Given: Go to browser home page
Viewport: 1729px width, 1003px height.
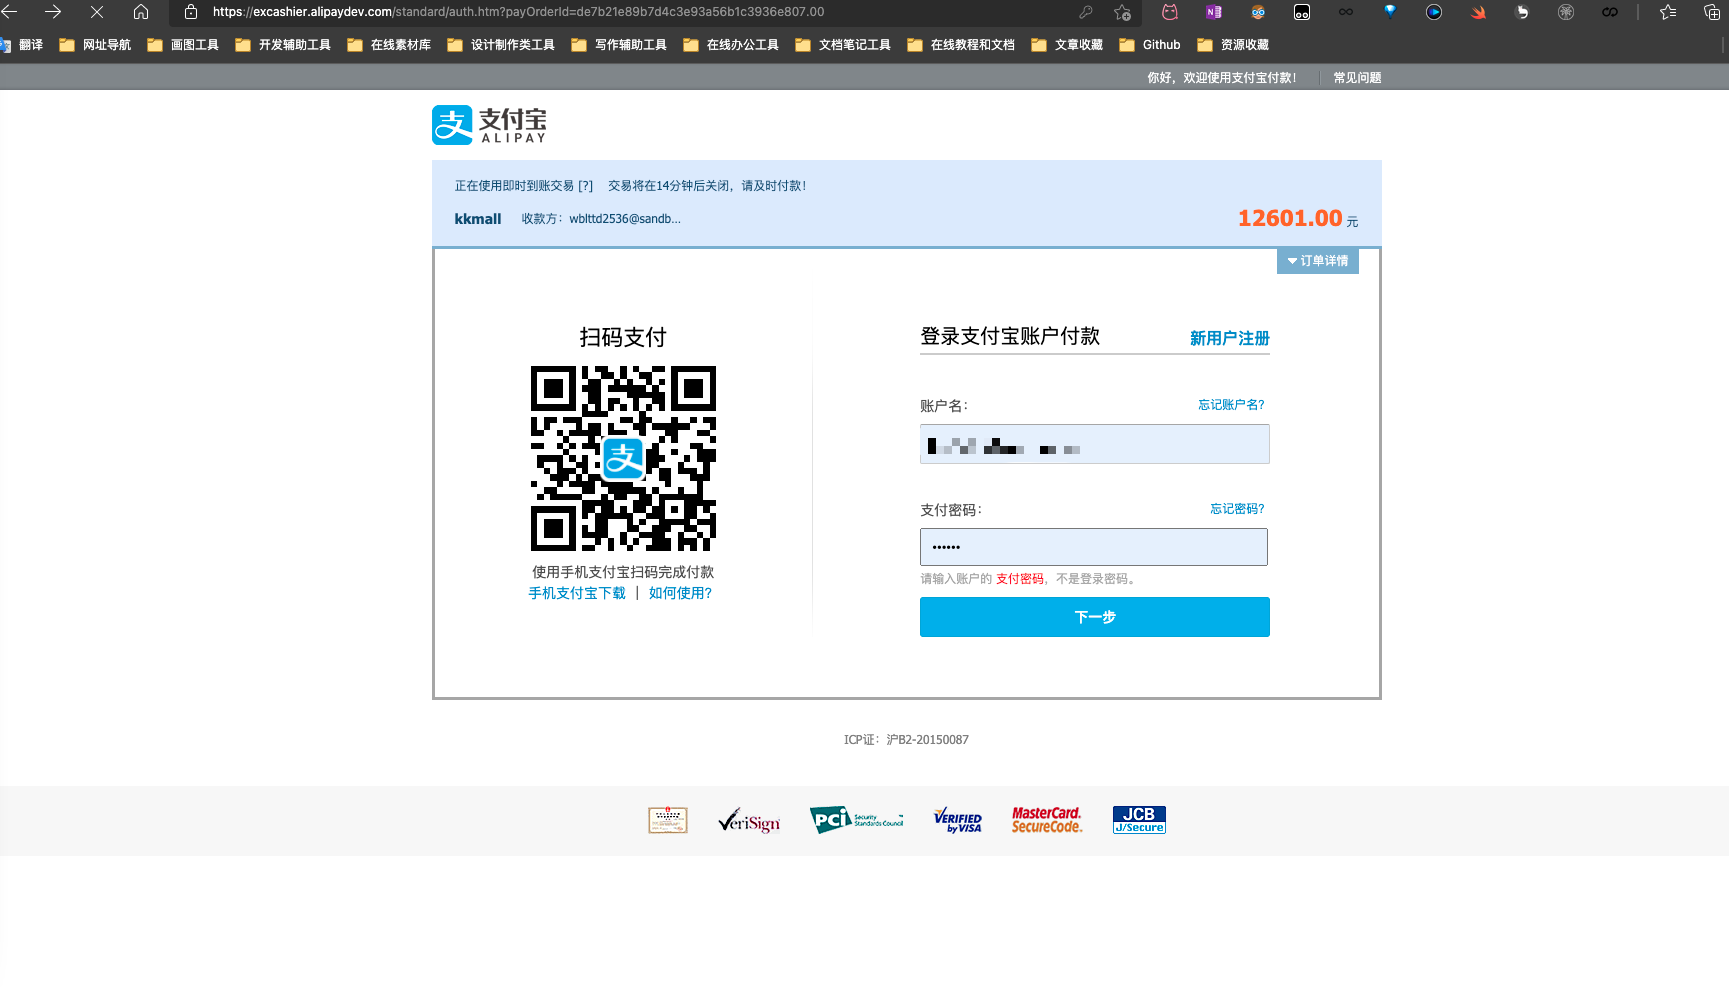Looking at the screenshot, I should coord(141,12).
